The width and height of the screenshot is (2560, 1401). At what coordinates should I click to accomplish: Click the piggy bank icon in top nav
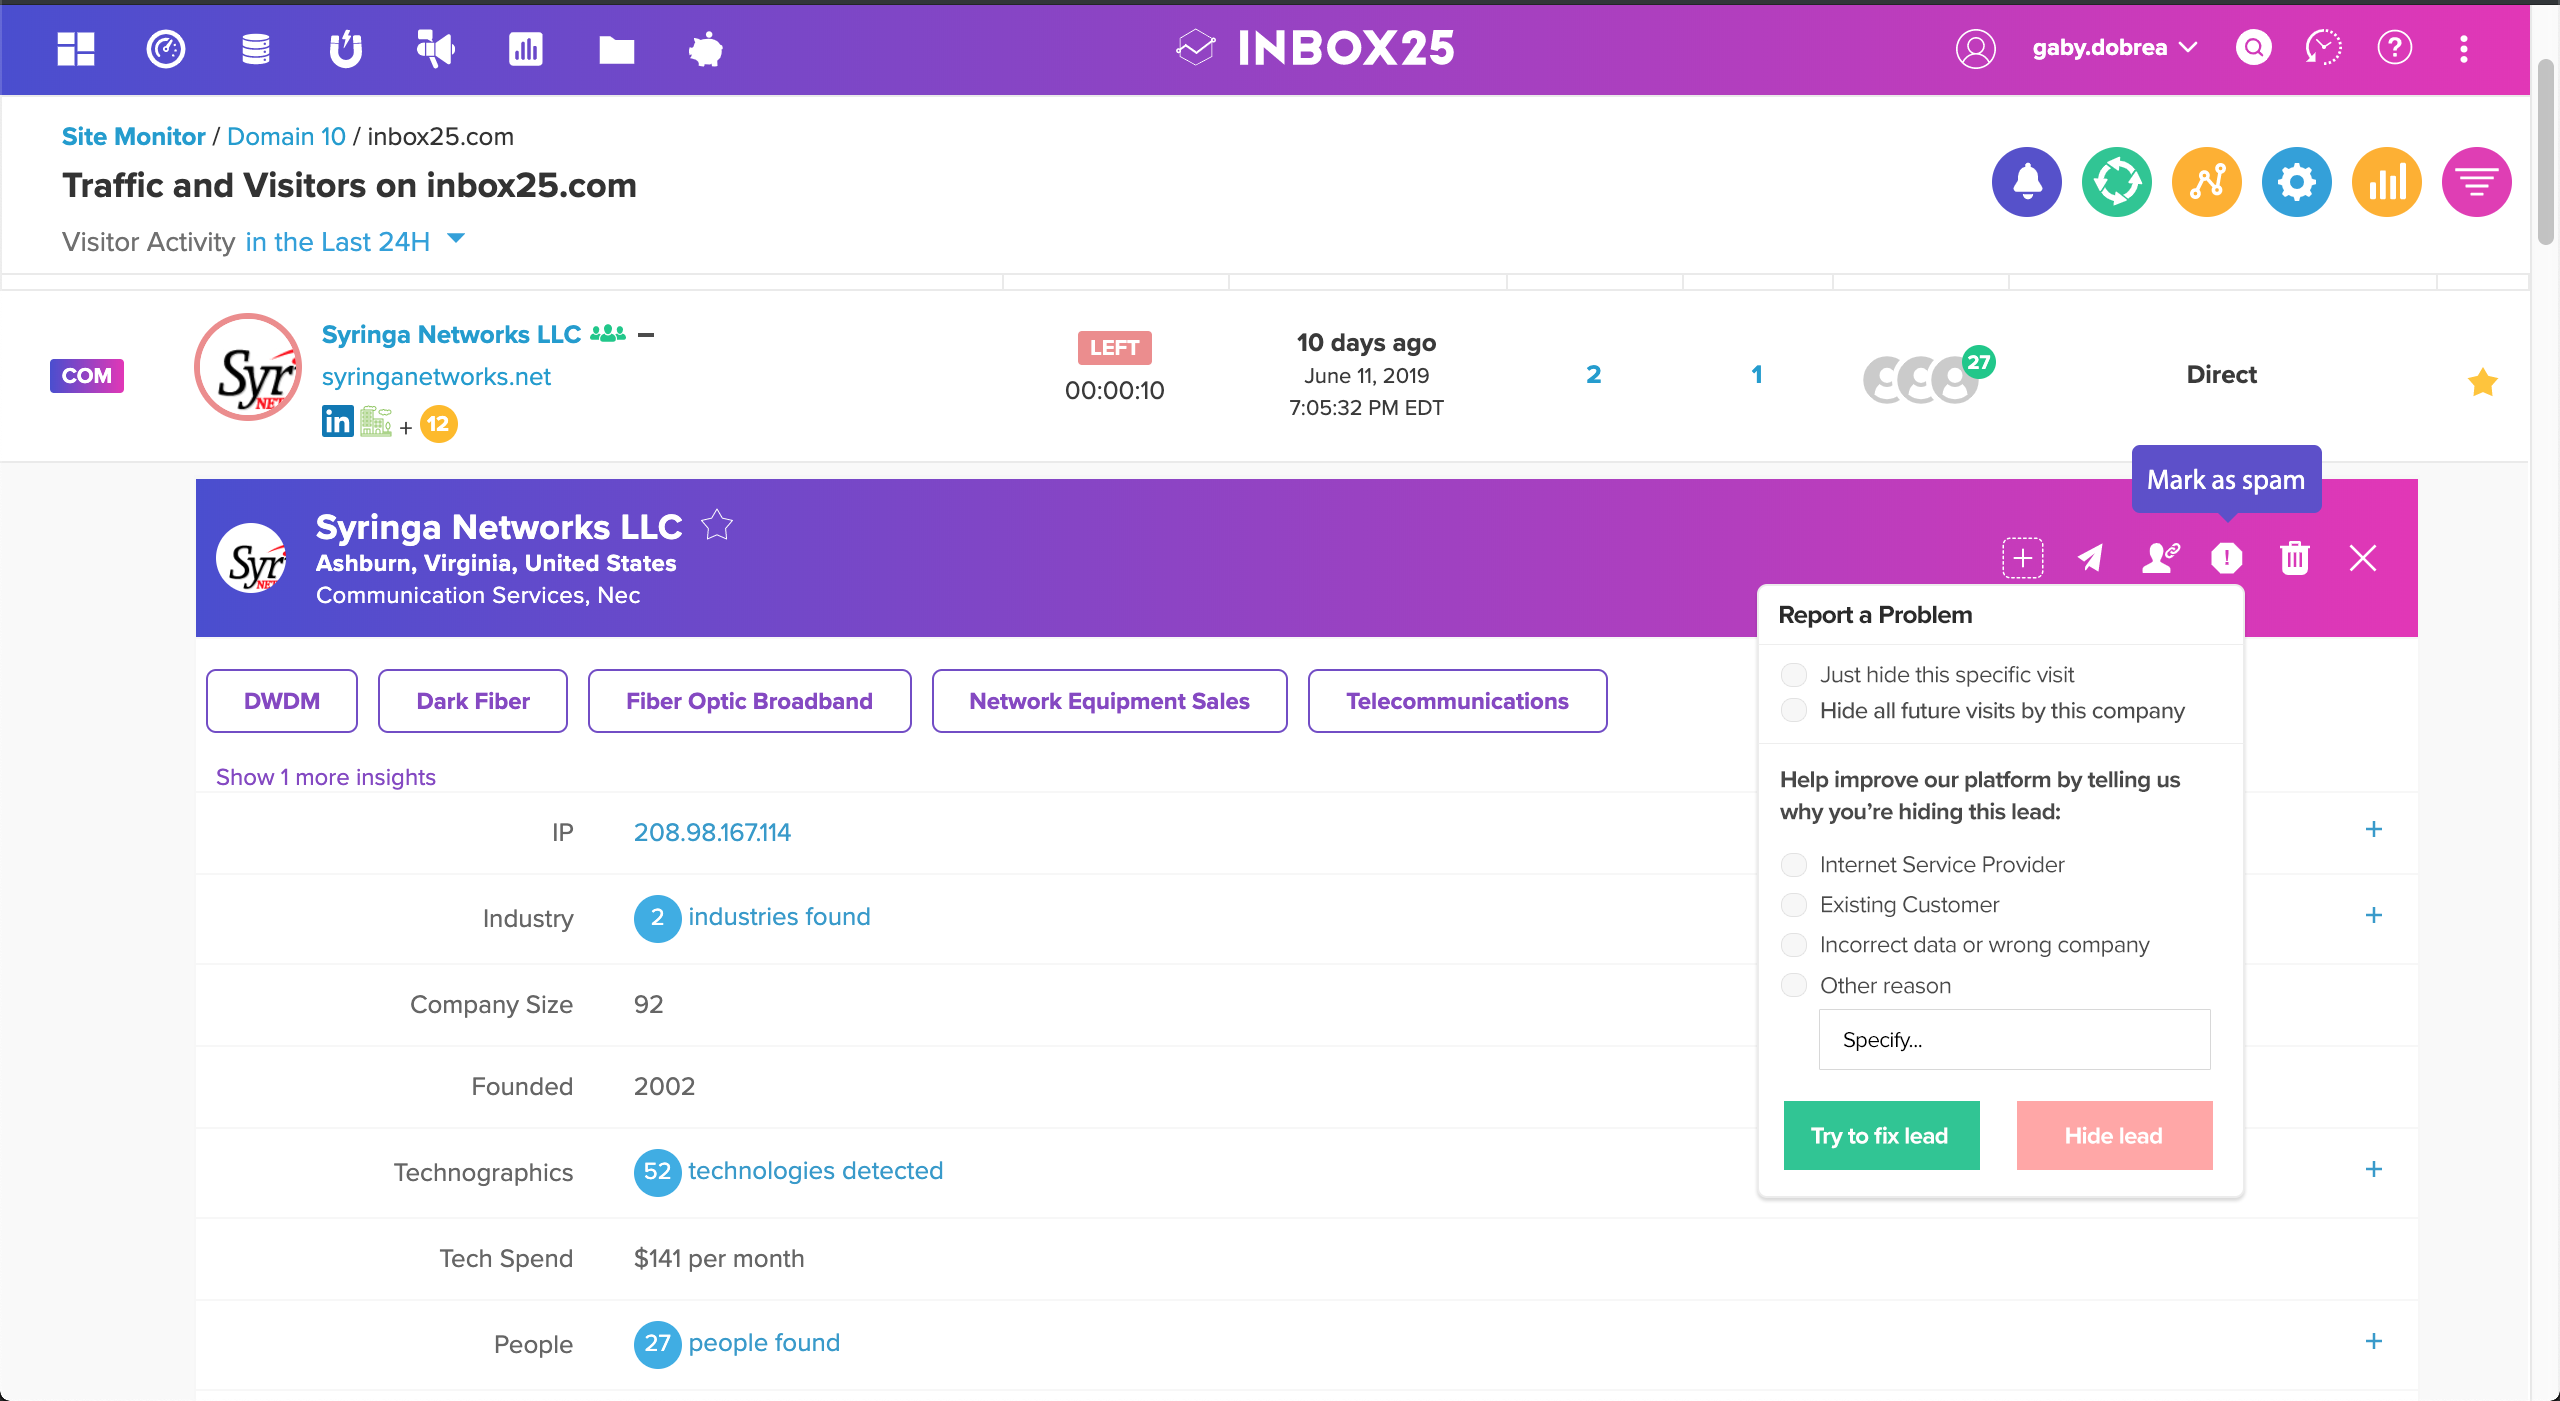pos(706,48)
